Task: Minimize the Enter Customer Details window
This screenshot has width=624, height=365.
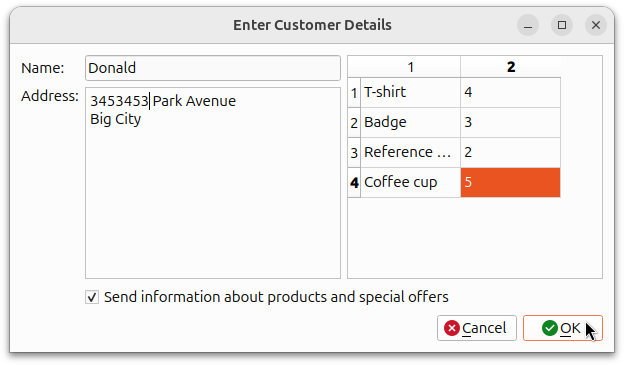Action: pyautogui.click(x=528, y=25)
